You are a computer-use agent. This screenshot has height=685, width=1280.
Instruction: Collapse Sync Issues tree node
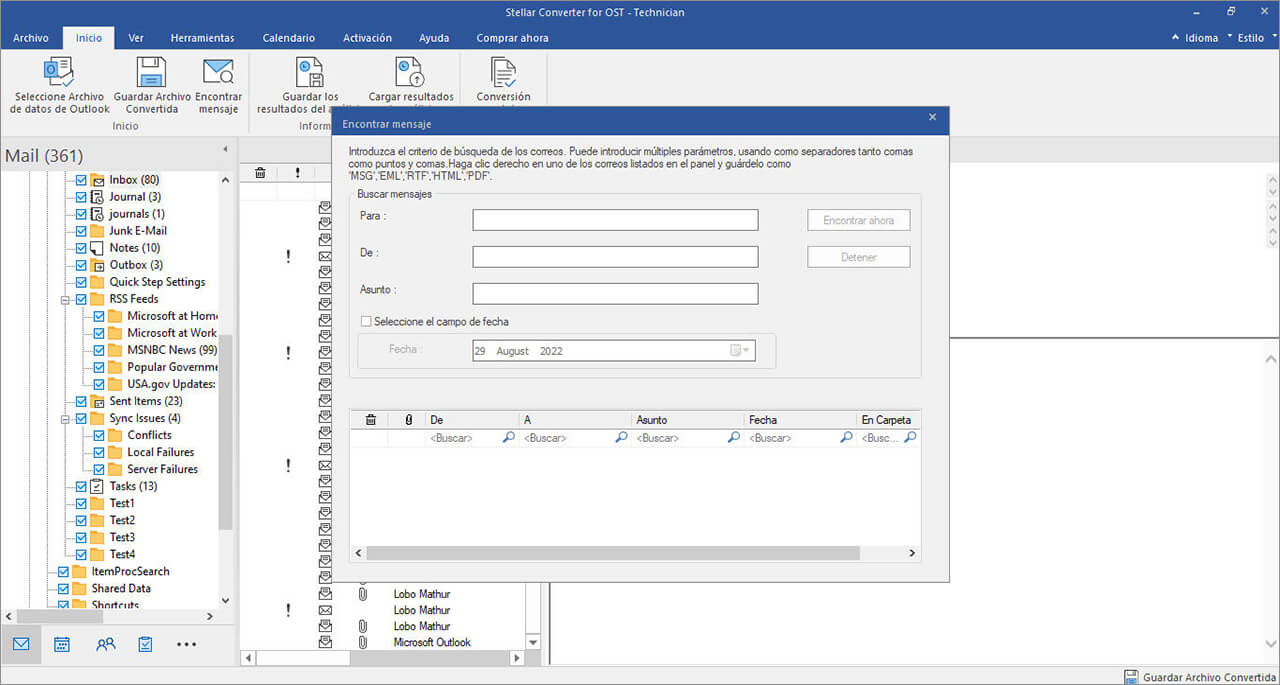[x=65, y=418]
